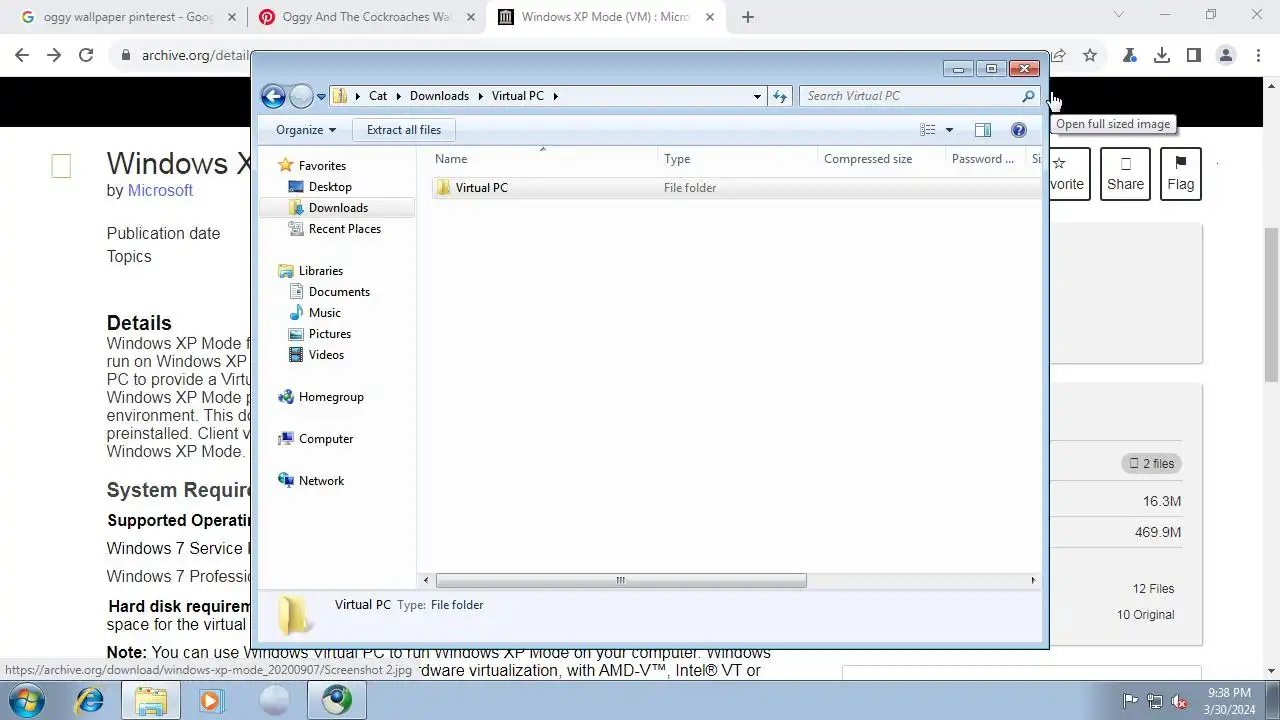Image resolution: width=1280 pixels, height=720 pixels.
Task: Click the Share button on archive page
Action: (1125, 174)
